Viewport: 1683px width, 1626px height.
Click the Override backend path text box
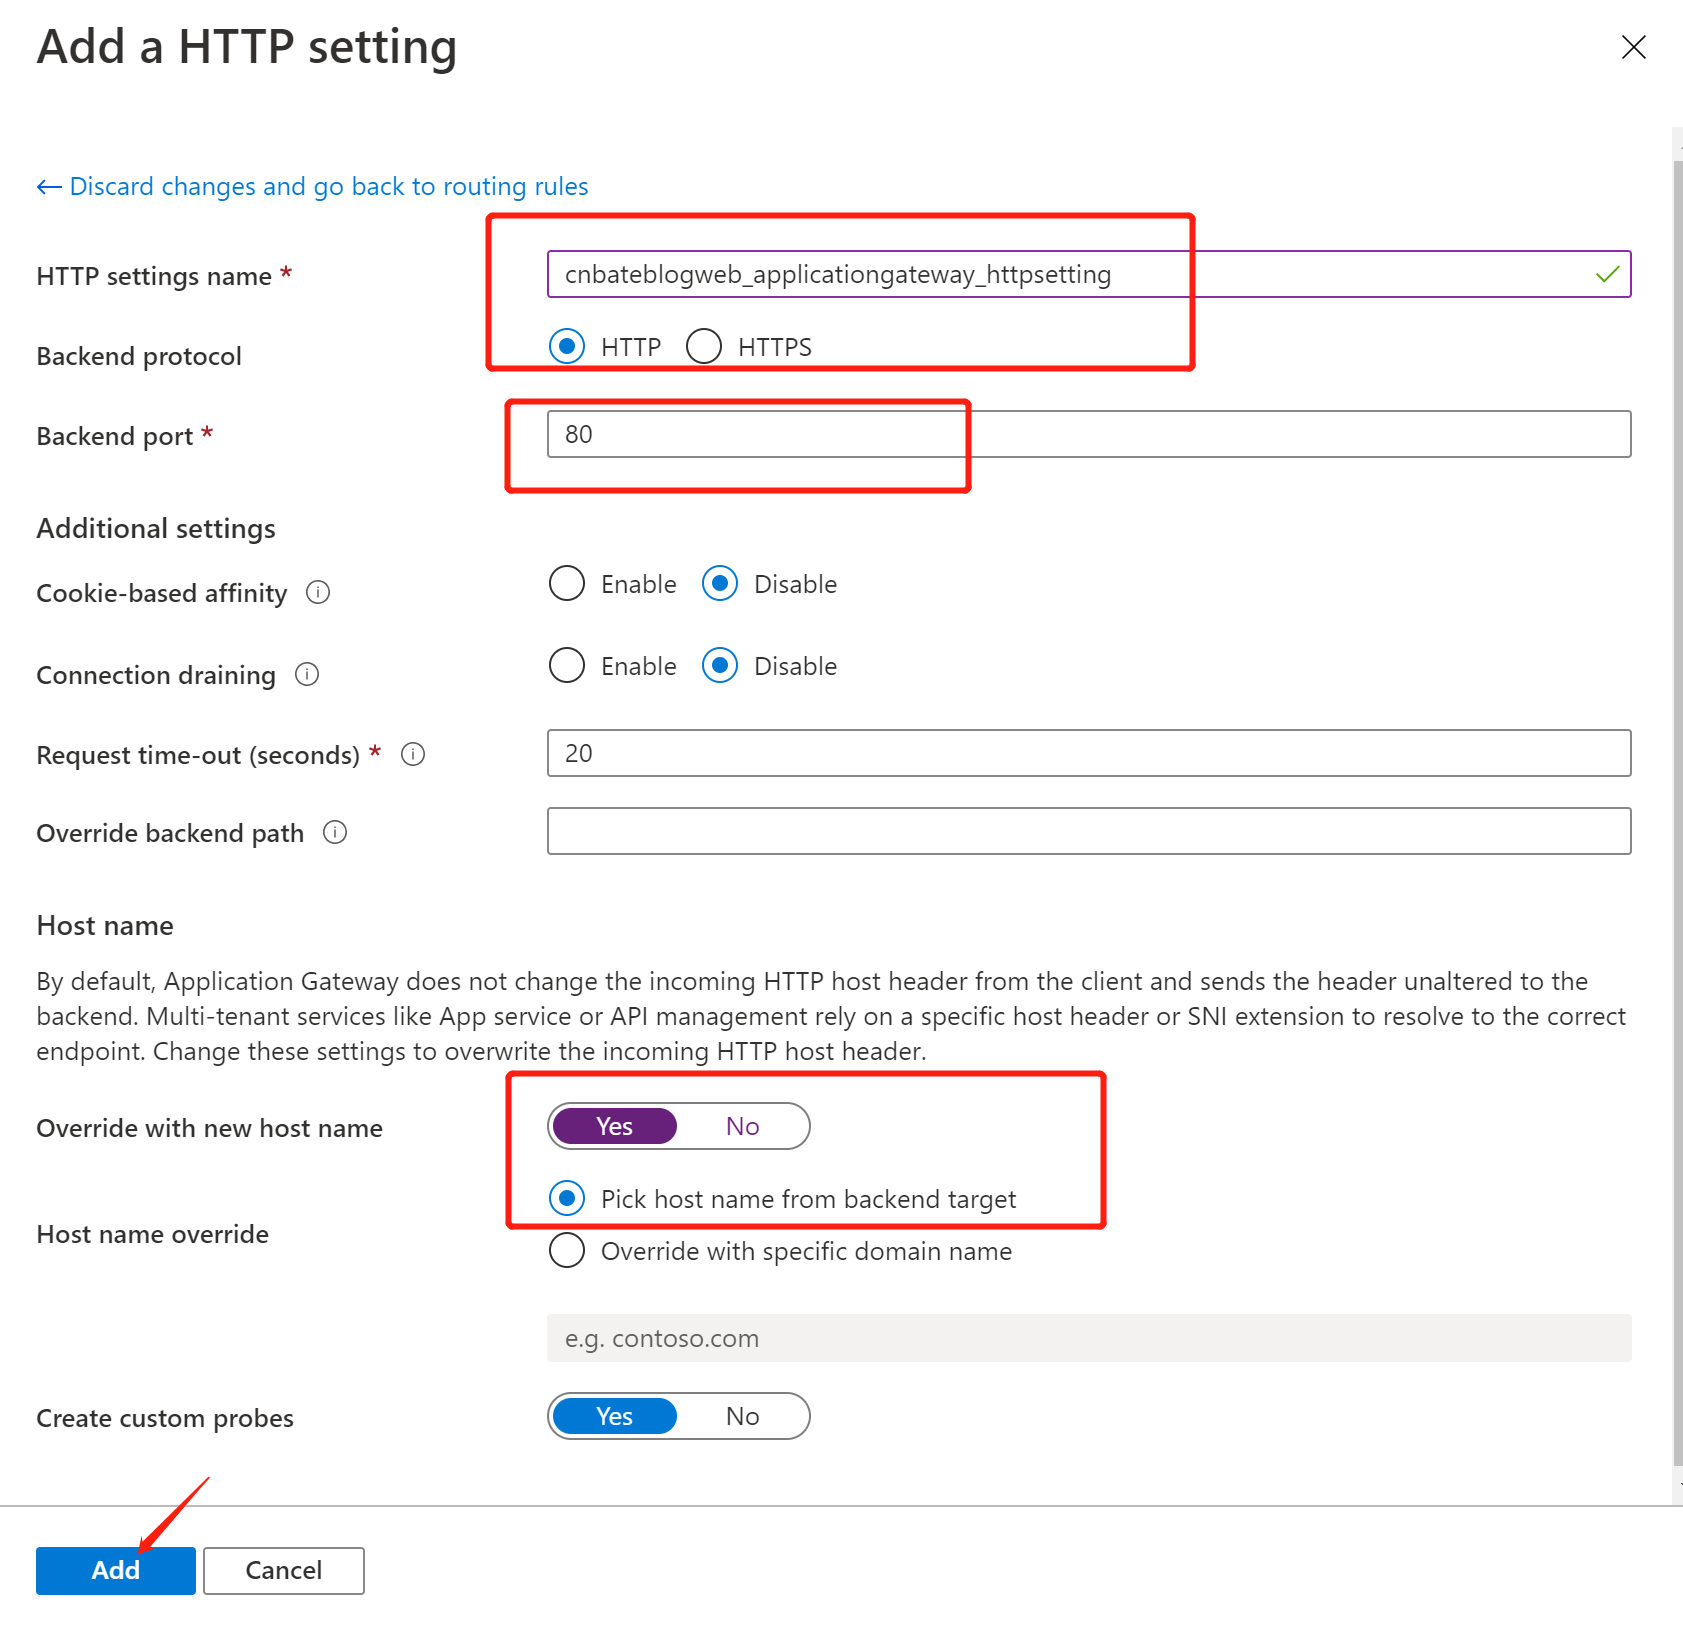(x=1089, y=831)
